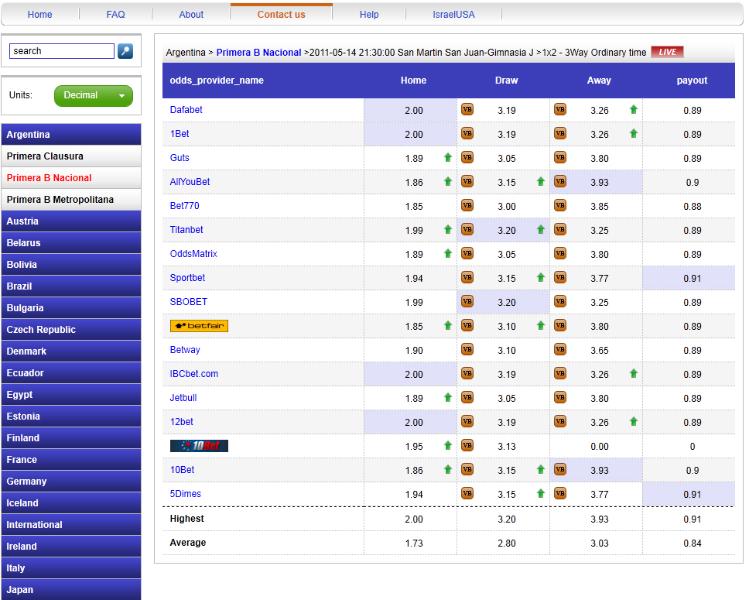
Task: Open the FAQ tab
Action: click(x=116, y=14)
